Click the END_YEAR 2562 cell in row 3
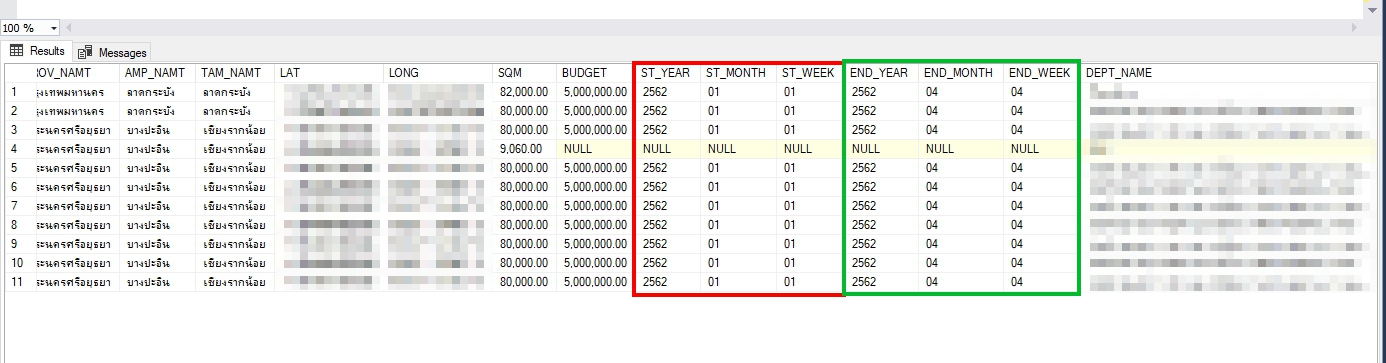 pyautogui.click(x=882, y=130)
